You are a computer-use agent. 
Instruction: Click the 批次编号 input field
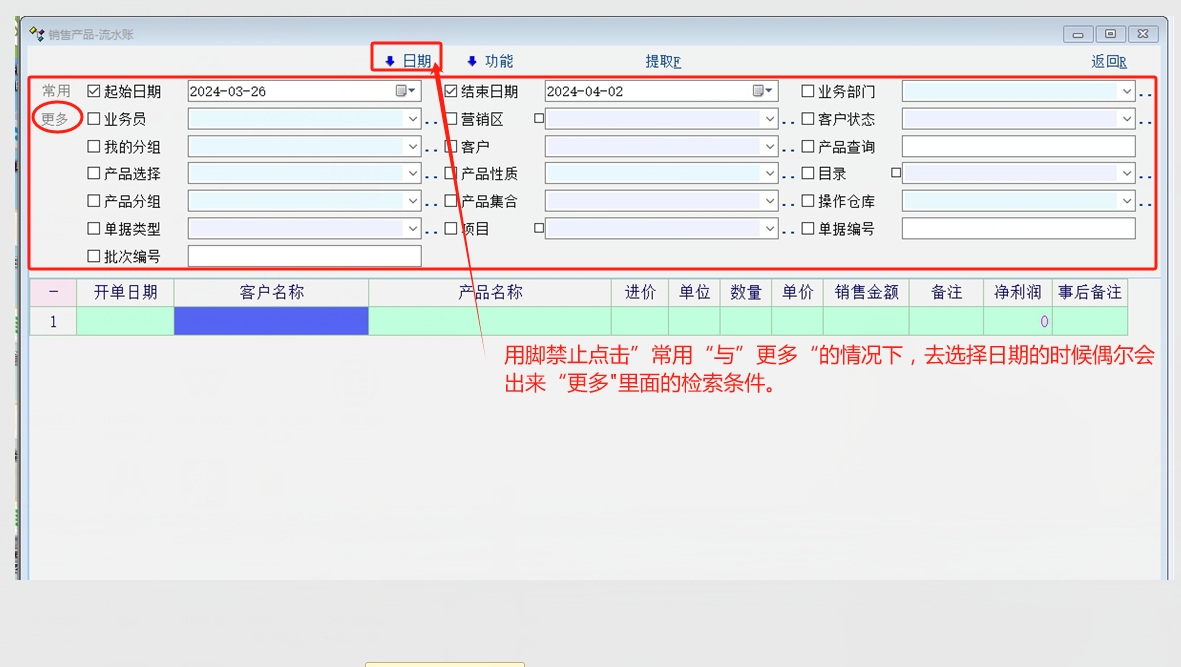[x=304, y=256]
